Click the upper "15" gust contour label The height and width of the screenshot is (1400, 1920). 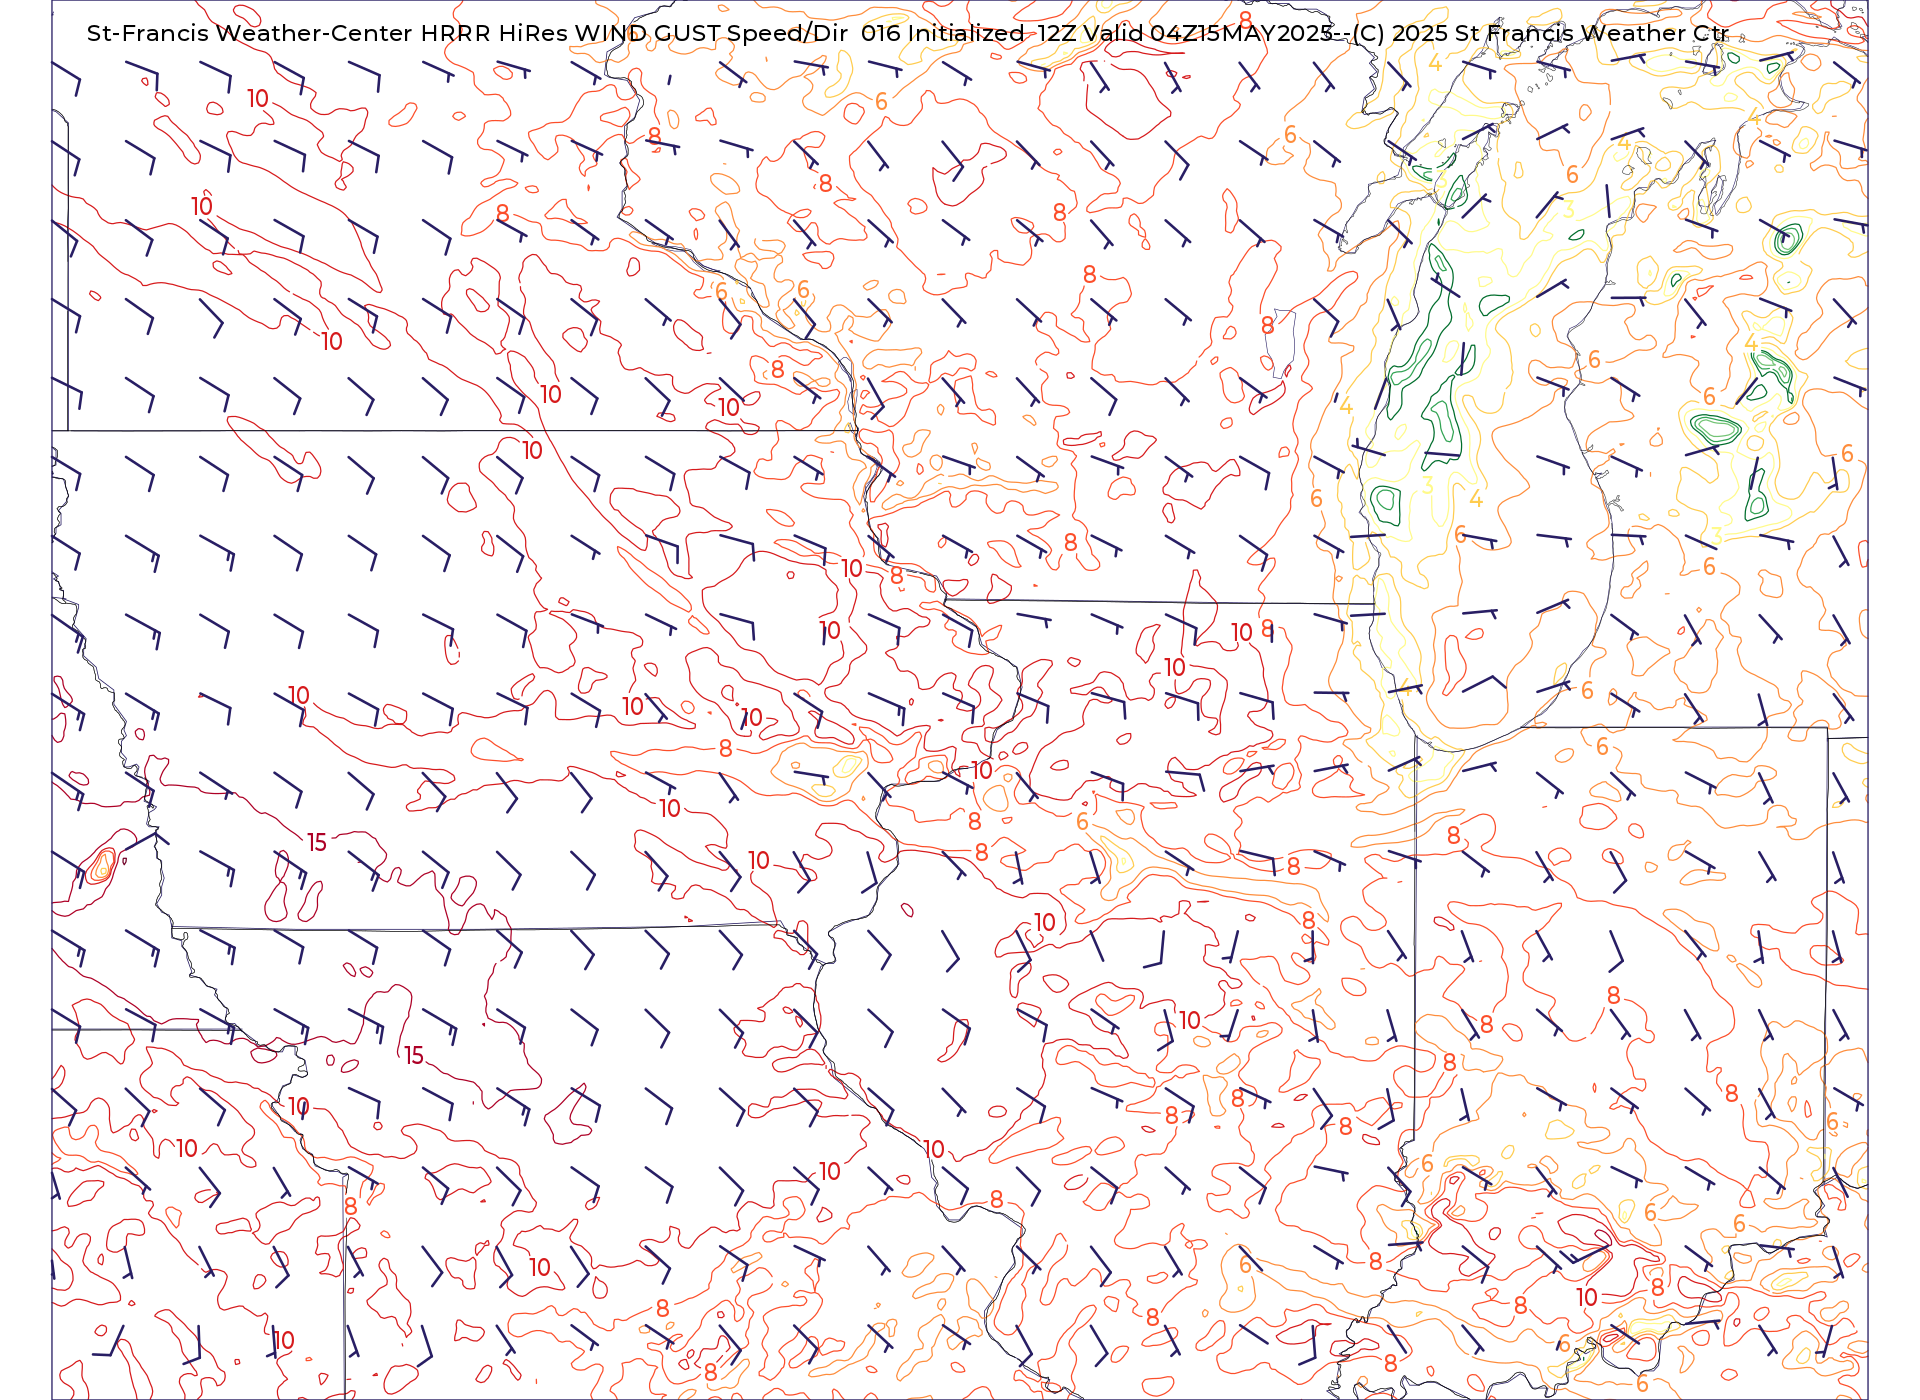point(317,842)
